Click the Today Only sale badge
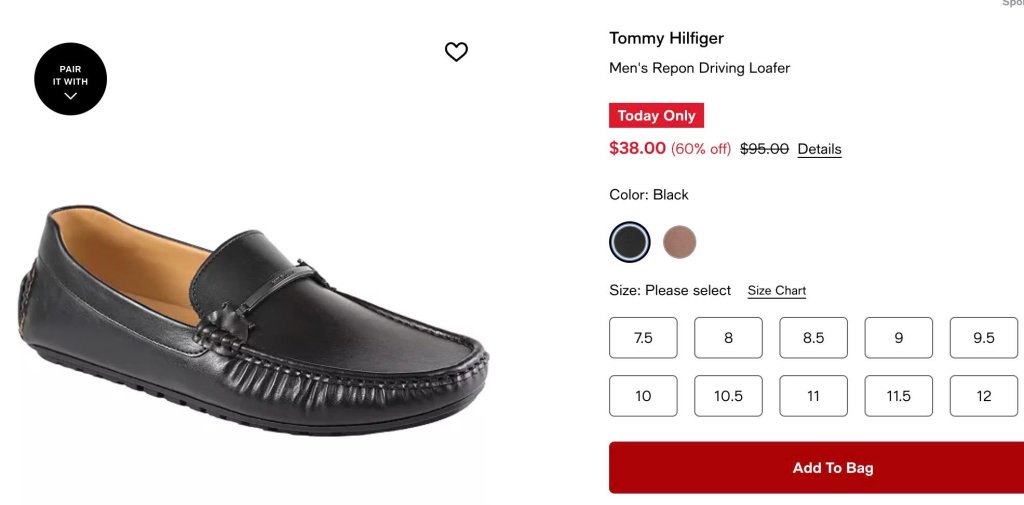Image resolution: width=1024 pixels, height=505 pixels. (x=656, y=116)
